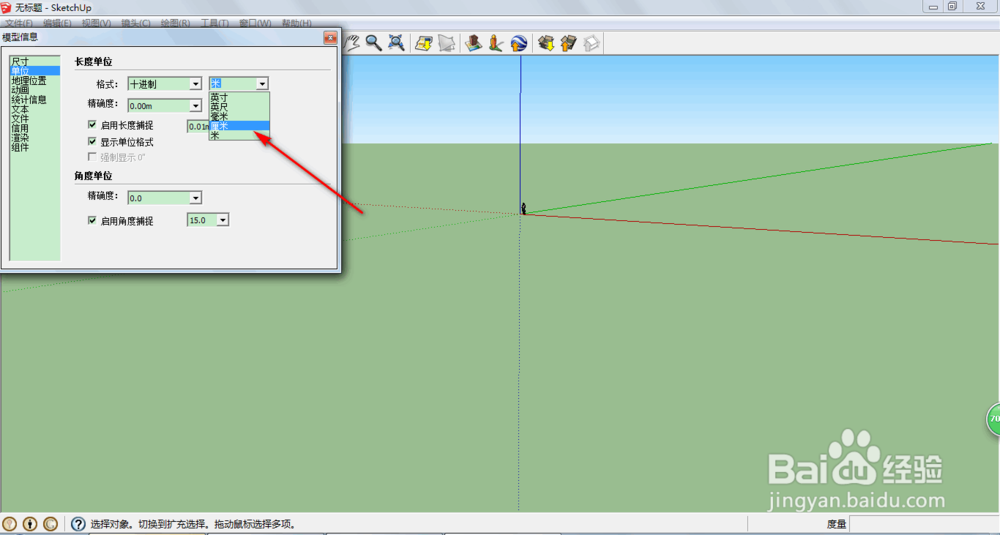Click the greyed Share Component icon
The image size is (1000, 535).
point(591,43)
